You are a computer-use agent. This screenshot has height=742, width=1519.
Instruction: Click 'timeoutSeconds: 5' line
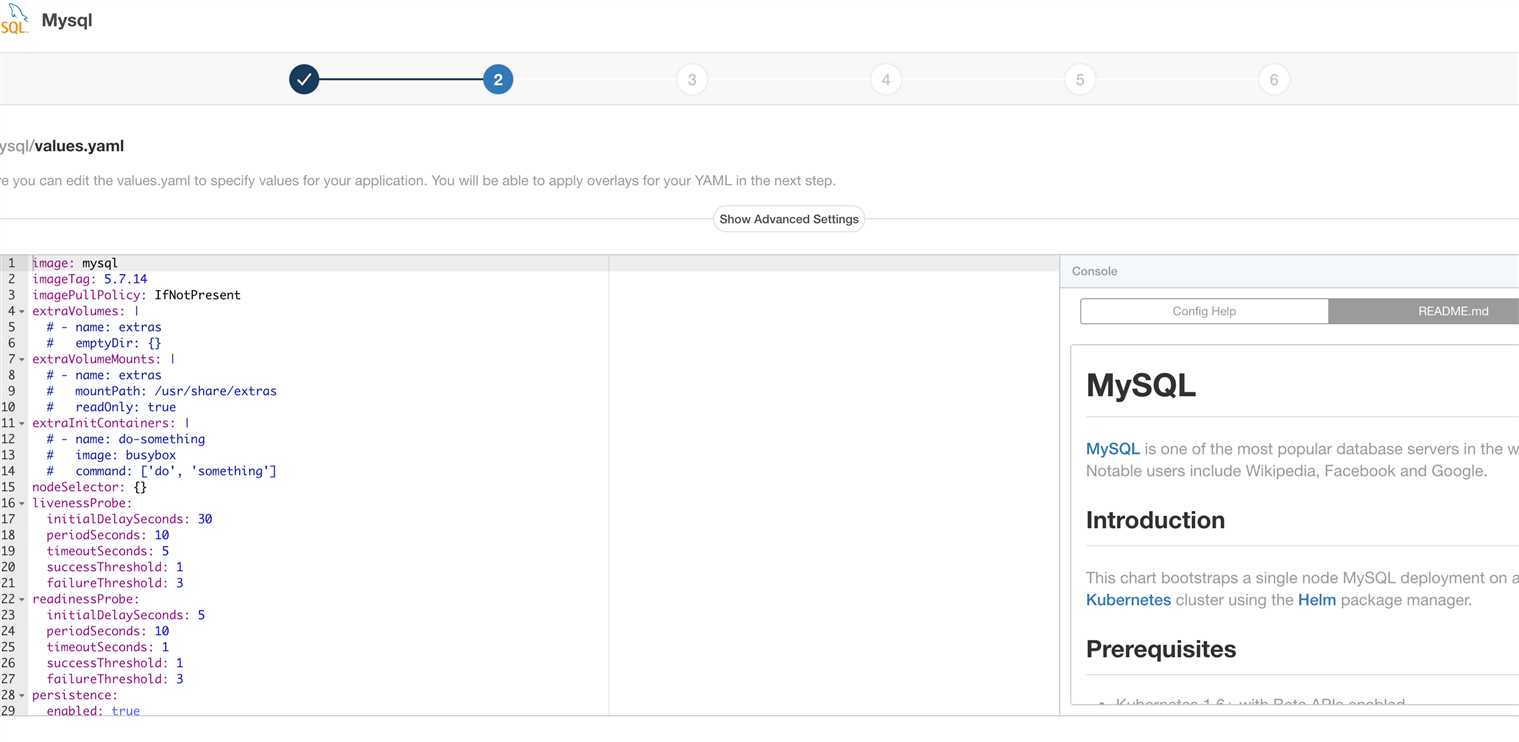[108, 551]
